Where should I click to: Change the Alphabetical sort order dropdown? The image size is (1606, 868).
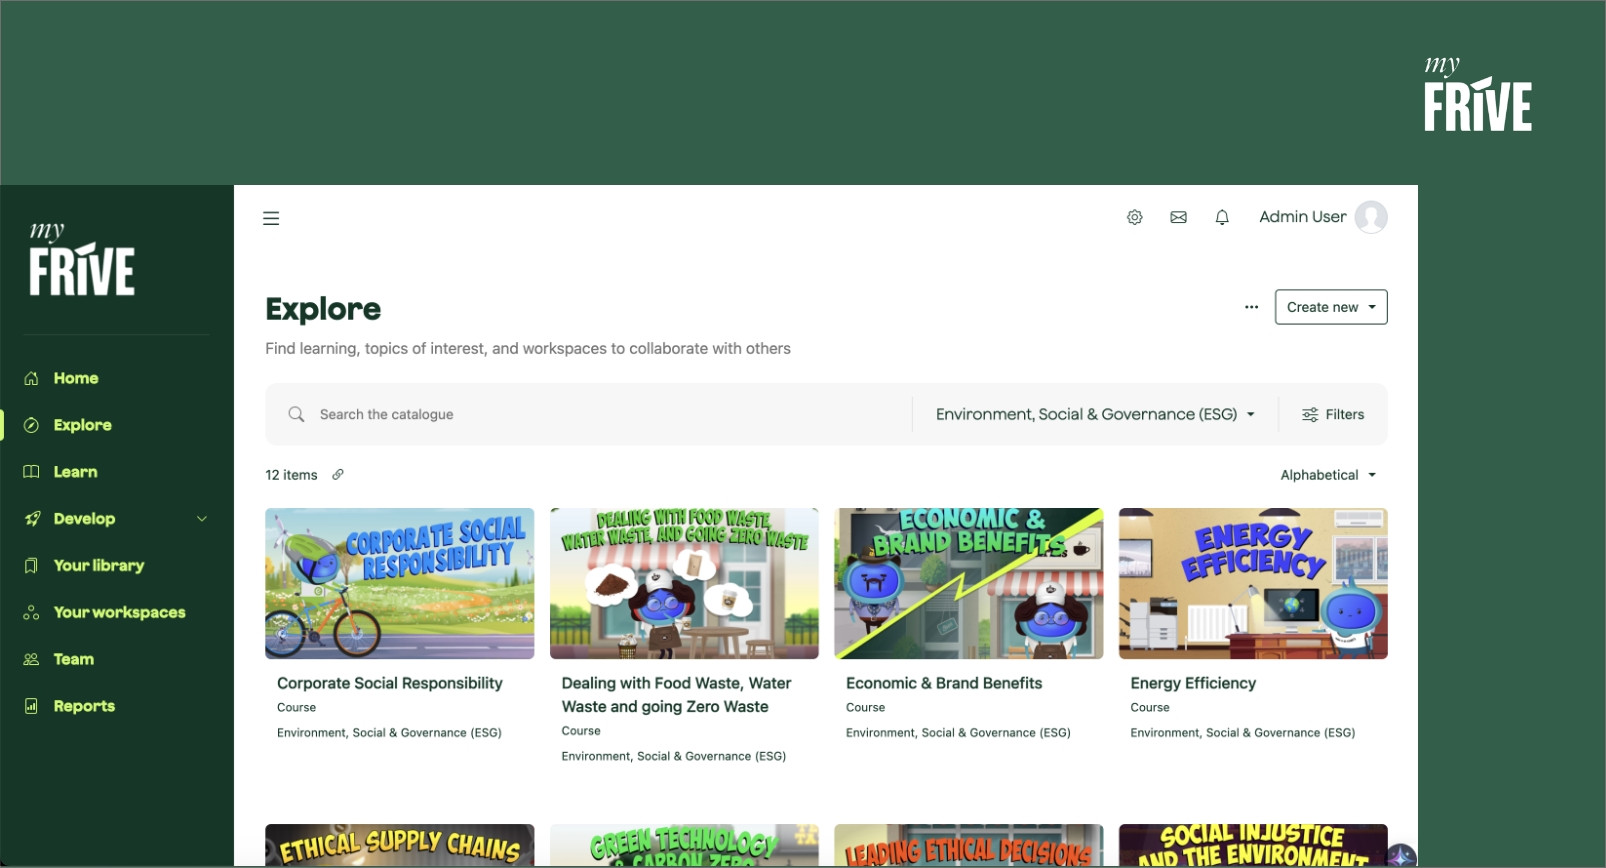click(1327, 475)
